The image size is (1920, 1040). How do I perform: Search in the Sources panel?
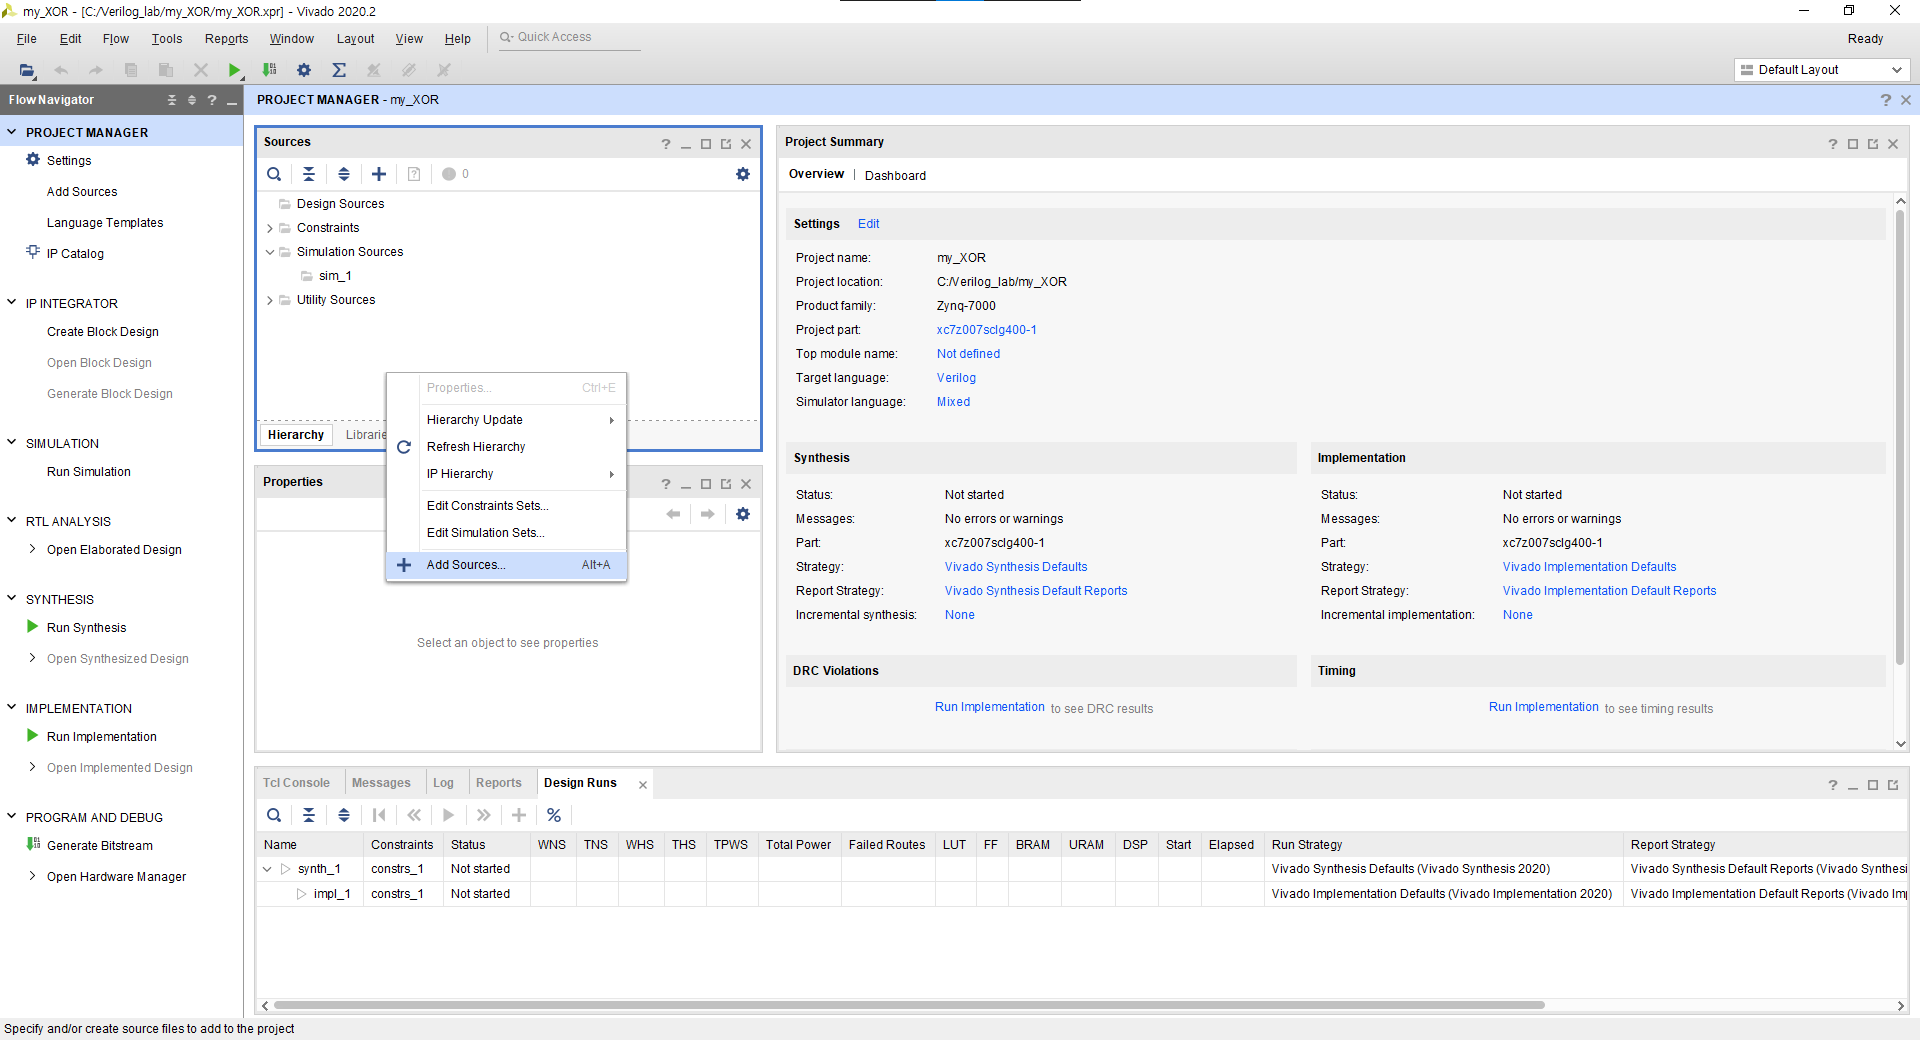tap(274, 174)
